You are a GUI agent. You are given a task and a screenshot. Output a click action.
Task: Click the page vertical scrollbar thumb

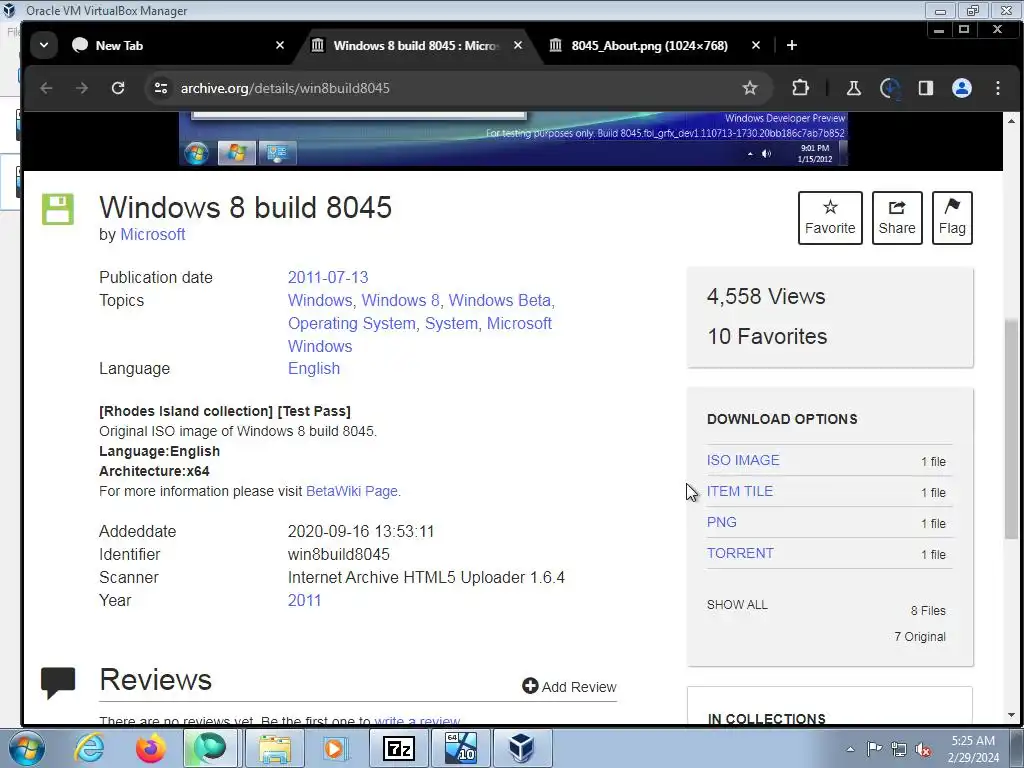coord(1012,428)
